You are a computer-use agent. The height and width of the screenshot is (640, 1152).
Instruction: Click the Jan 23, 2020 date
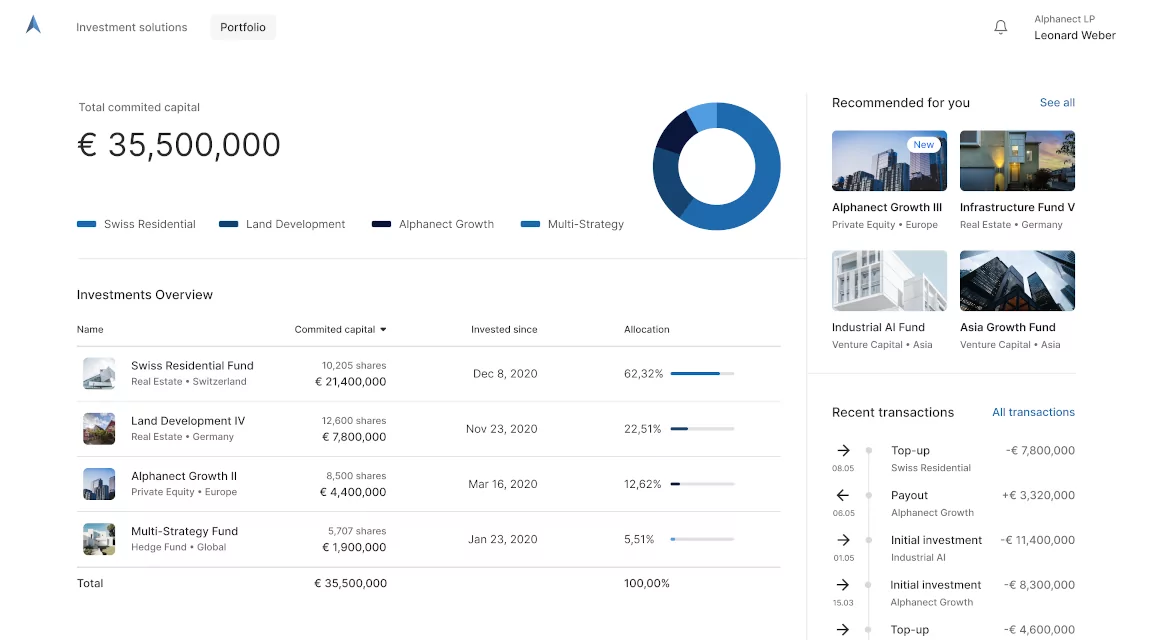(x=503, y=539)
